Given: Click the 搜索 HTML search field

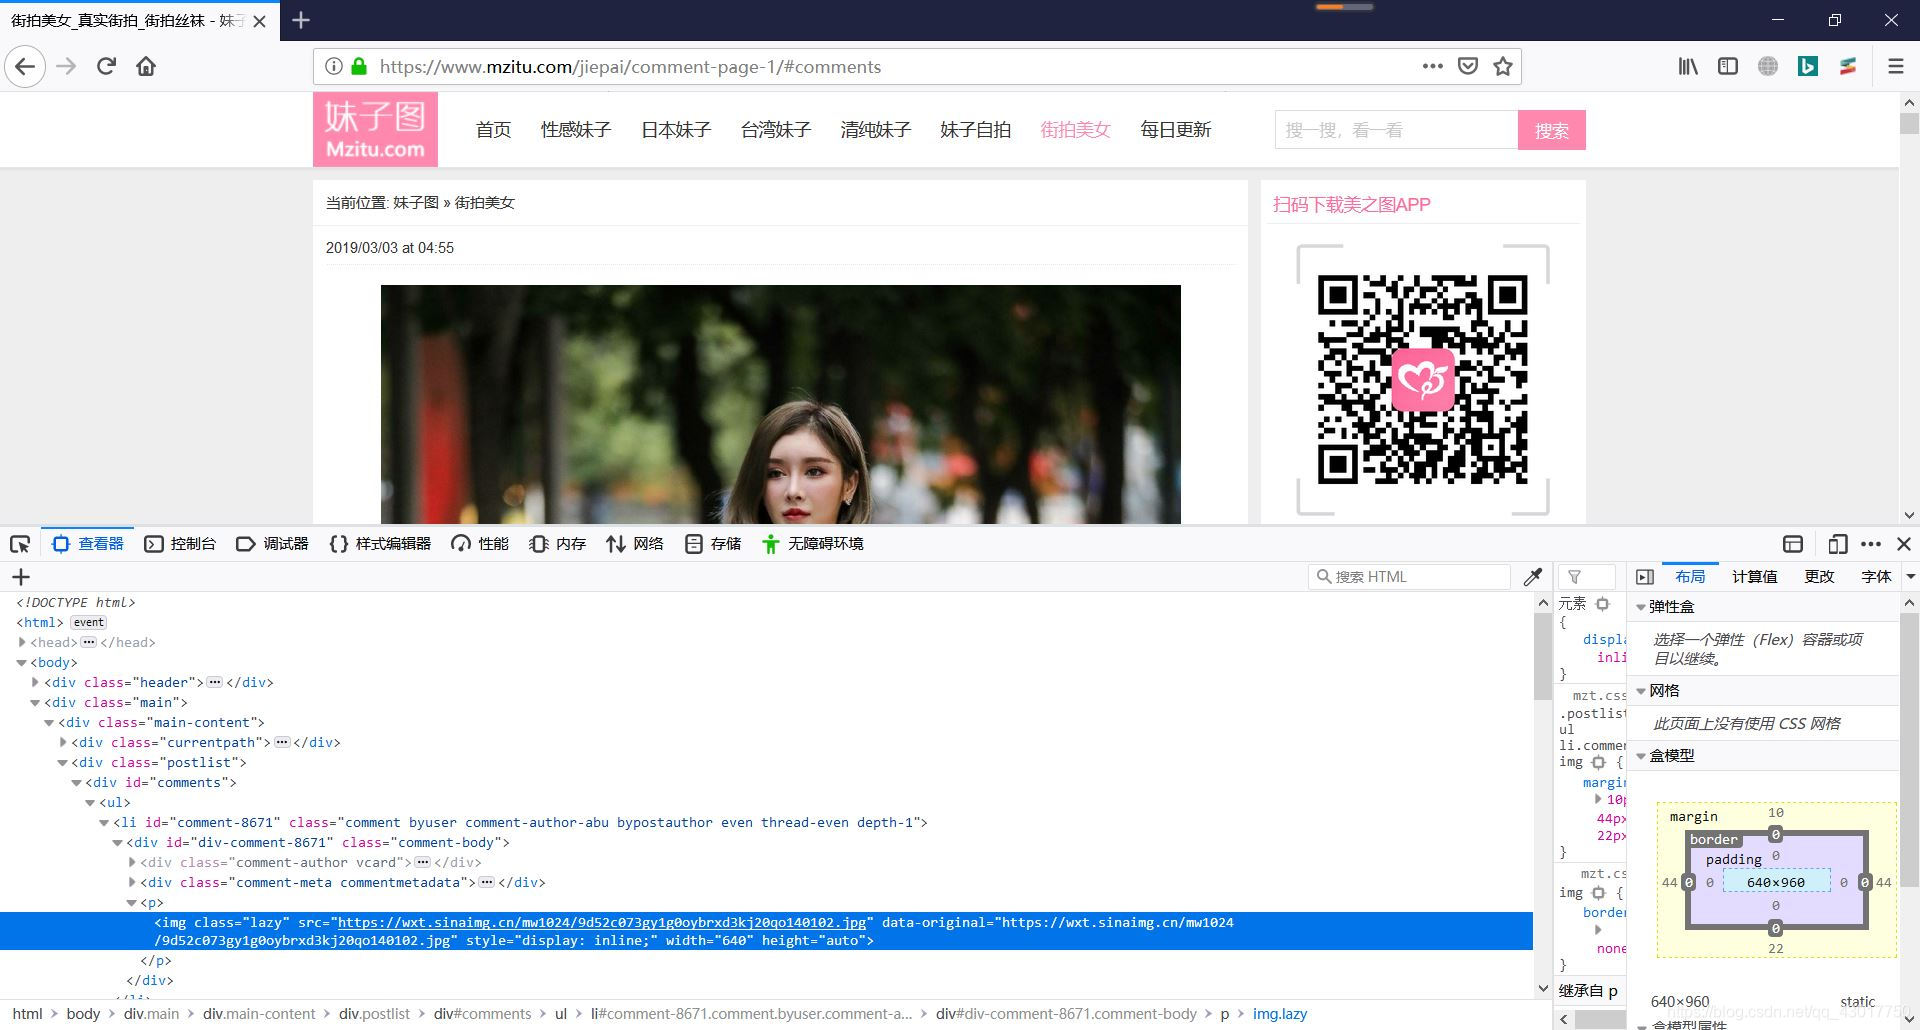Looking at the screenshot, I should pos(1409,577).
